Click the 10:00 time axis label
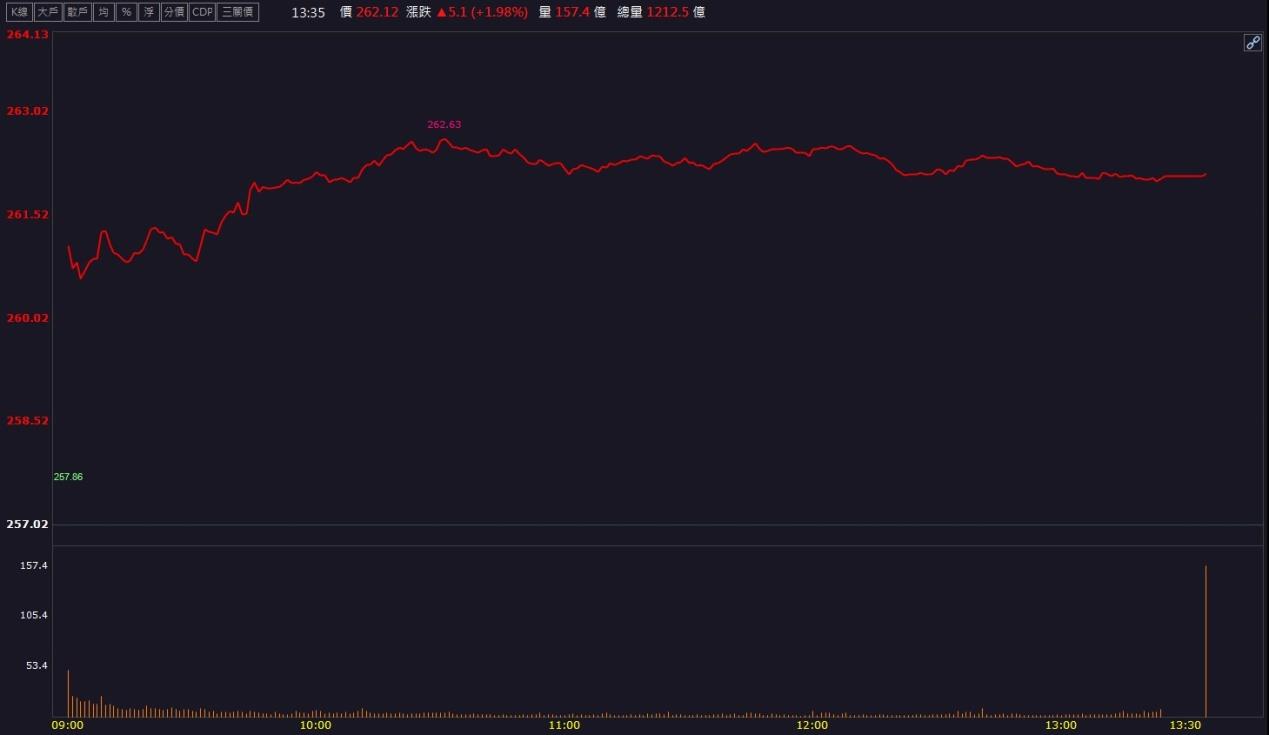Image resolution: width=1269 pixels, height=735 pixels. coord(316,725)
